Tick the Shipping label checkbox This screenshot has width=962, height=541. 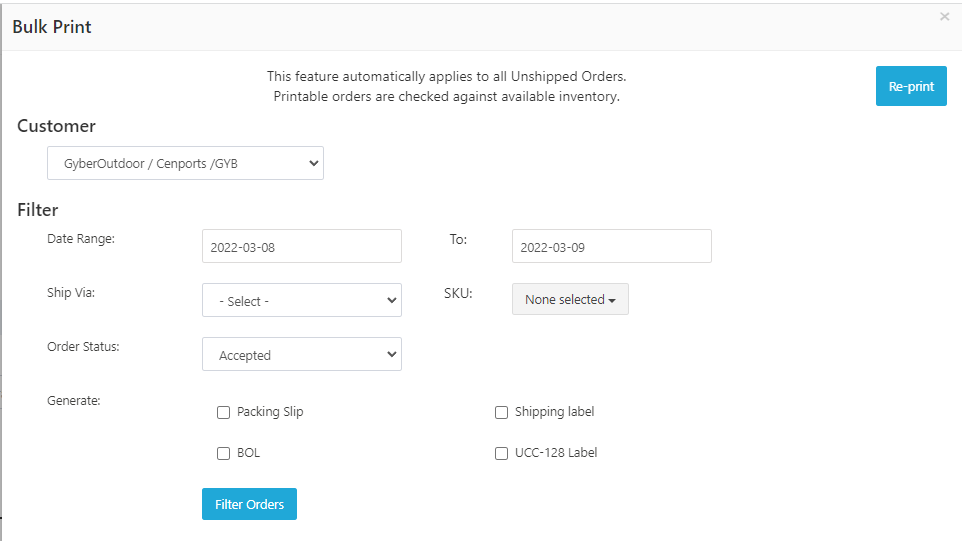[x=502, y=412]
